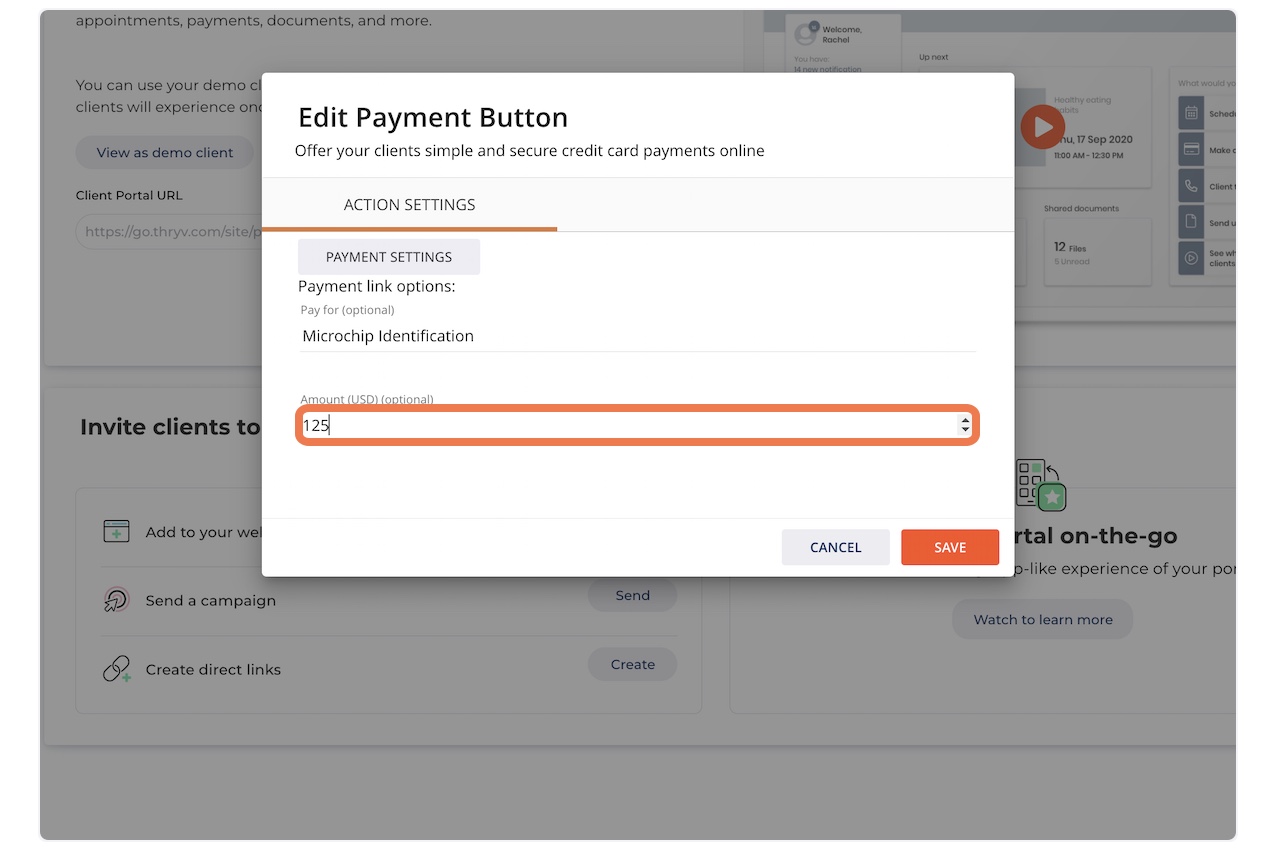
Task: Click the campaign icon next to Send a campaign
Action: [x=117, y=600]
